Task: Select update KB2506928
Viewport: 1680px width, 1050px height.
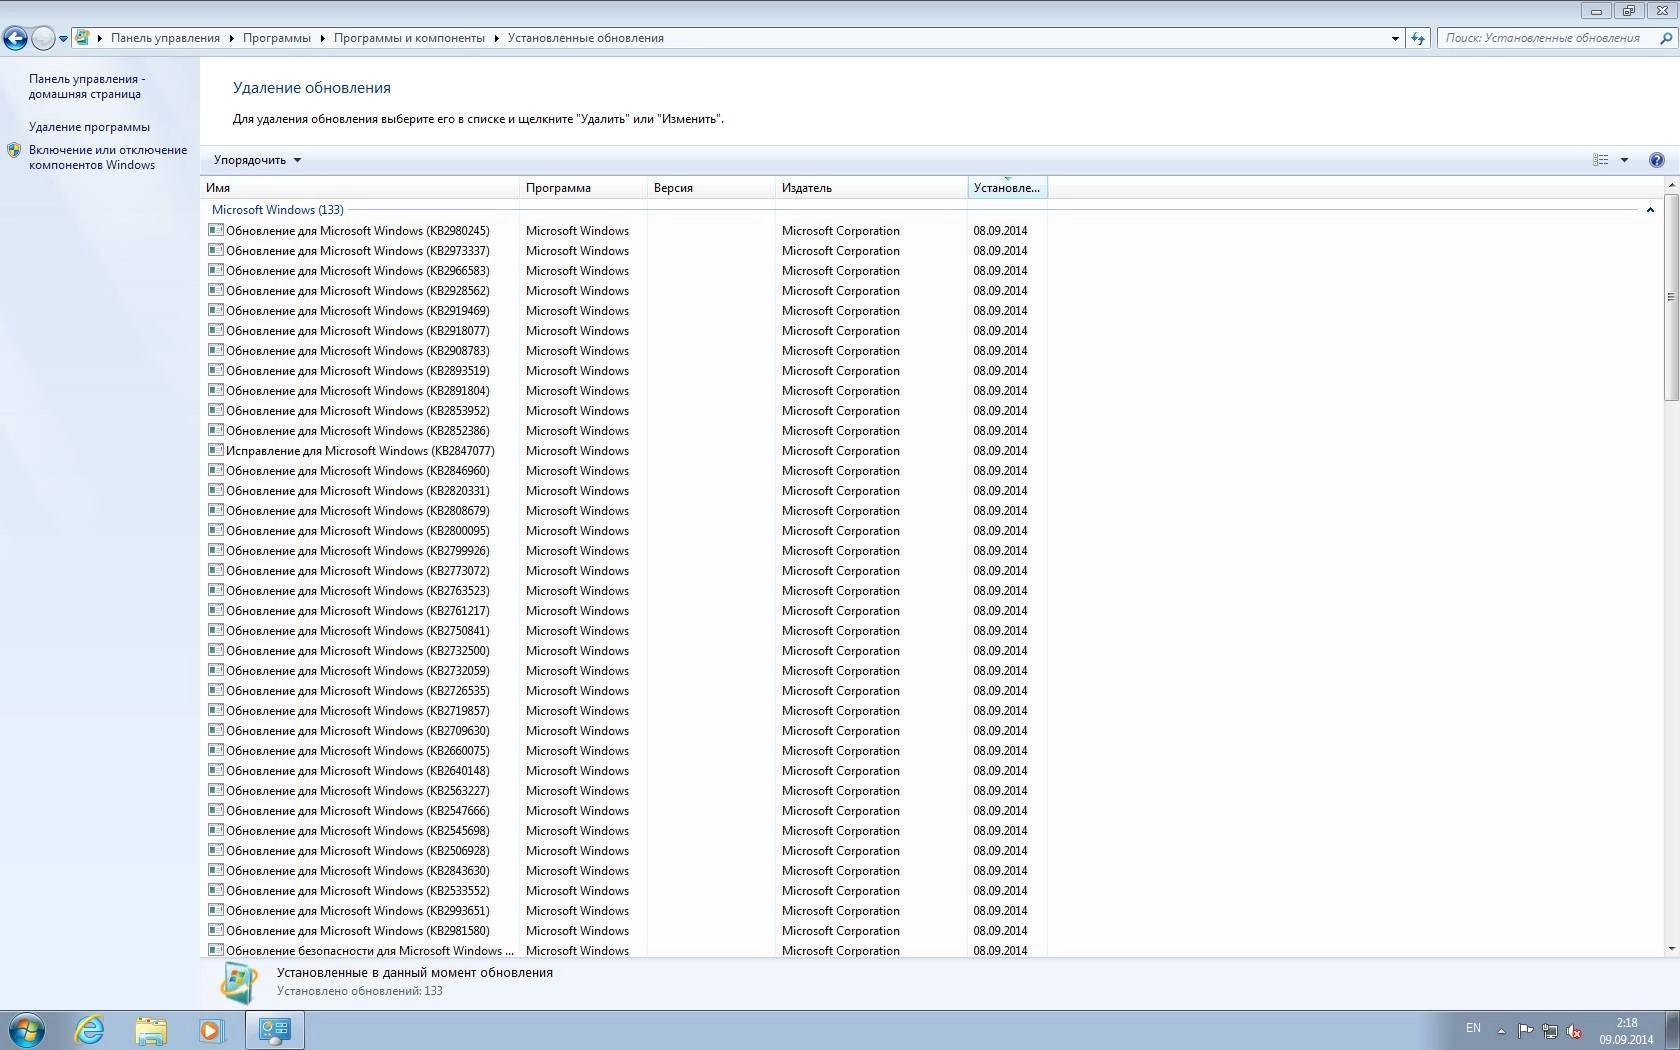Action: tap(625, 851)
